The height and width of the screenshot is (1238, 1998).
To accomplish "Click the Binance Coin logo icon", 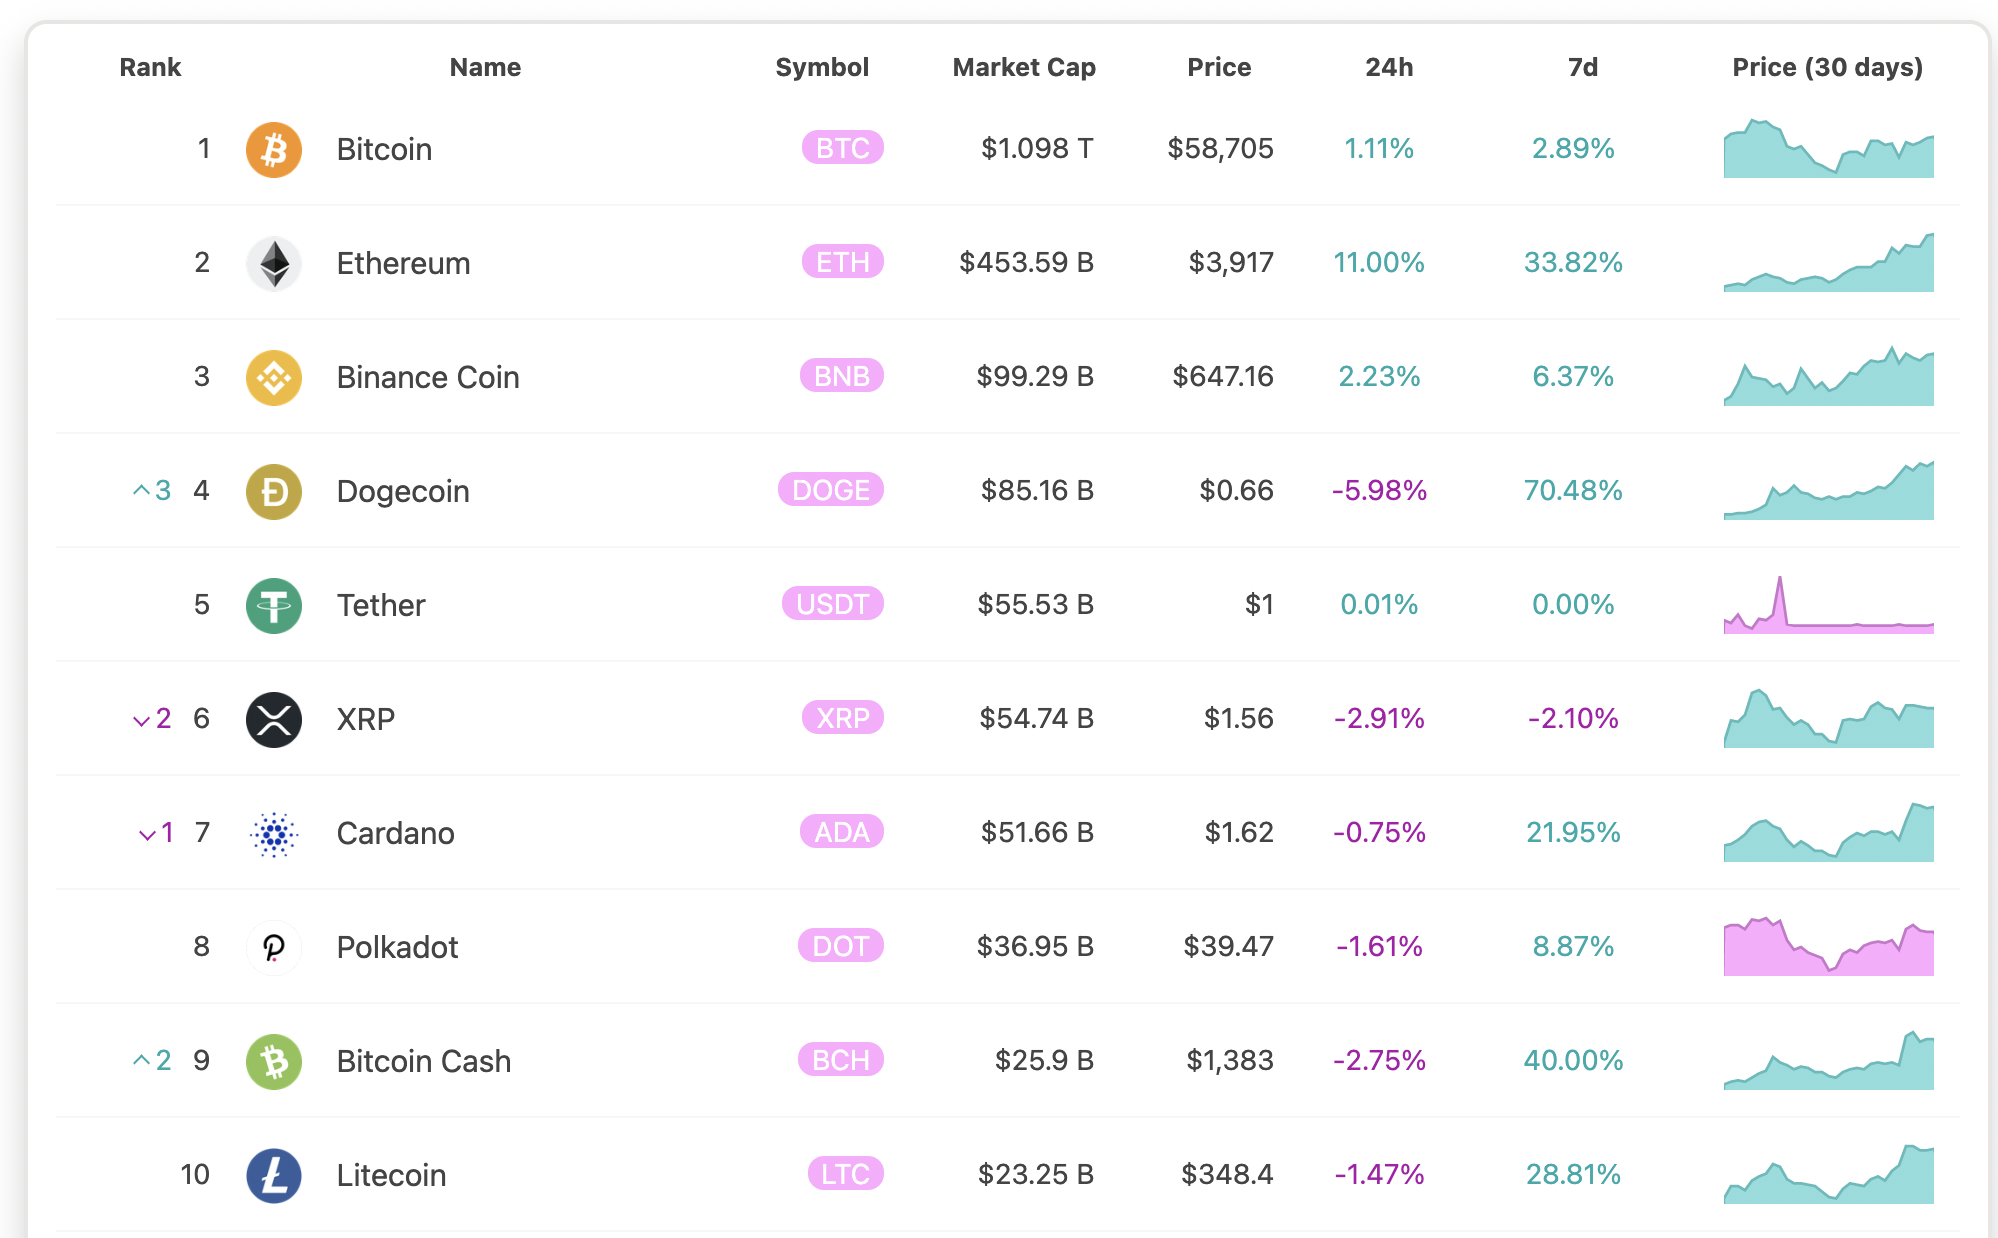I will (274, 378).
